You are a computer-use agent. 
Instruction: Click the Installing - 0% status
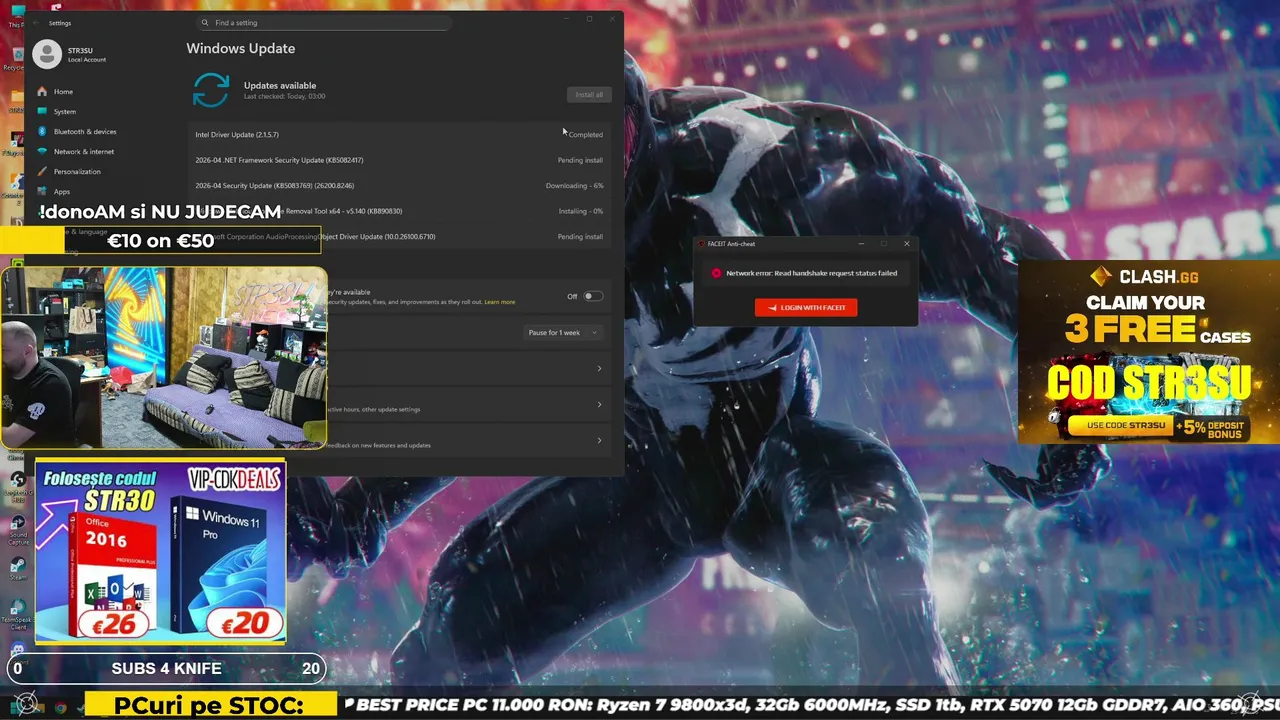[x=581, y=211]
